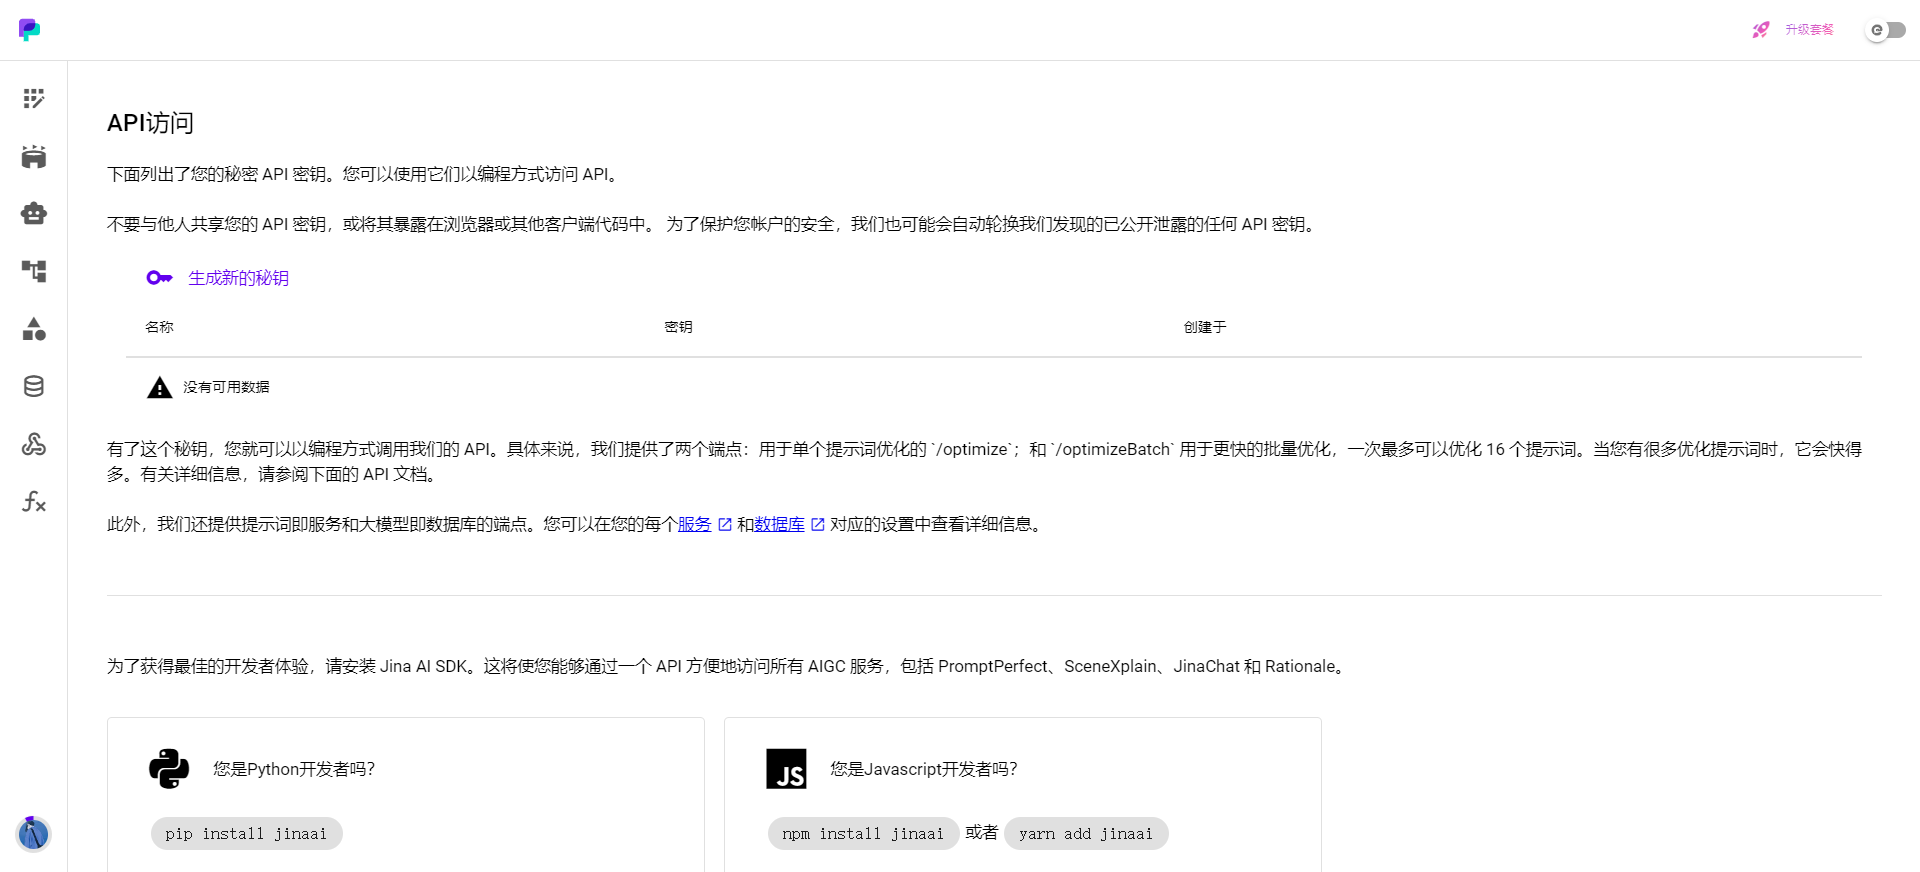Open the 服务 link
The image size is (1920, 872).
click(x=694, y=524)
